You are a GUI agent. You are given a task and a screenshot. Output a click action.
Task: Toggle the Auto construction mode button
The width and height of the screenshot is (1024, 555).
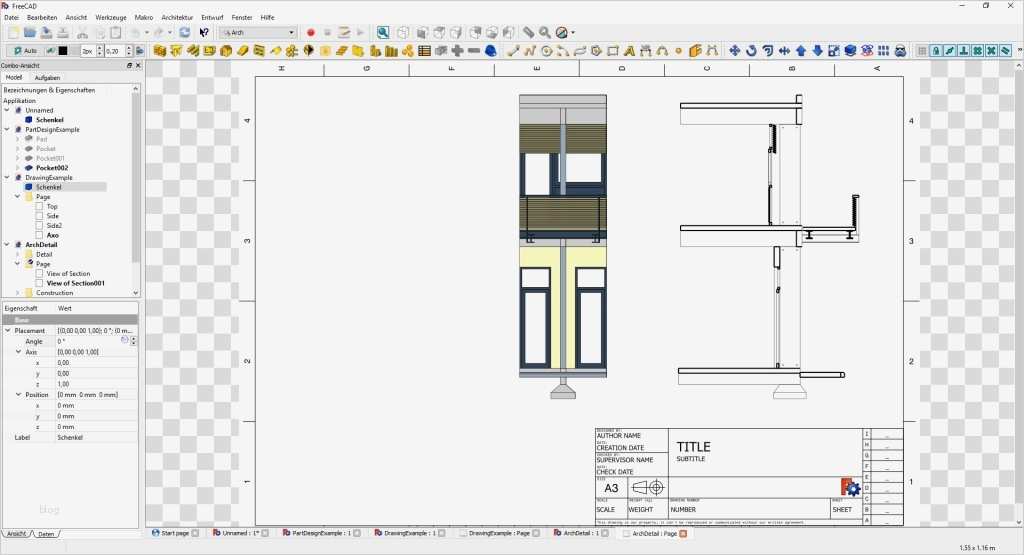point(25,51)
